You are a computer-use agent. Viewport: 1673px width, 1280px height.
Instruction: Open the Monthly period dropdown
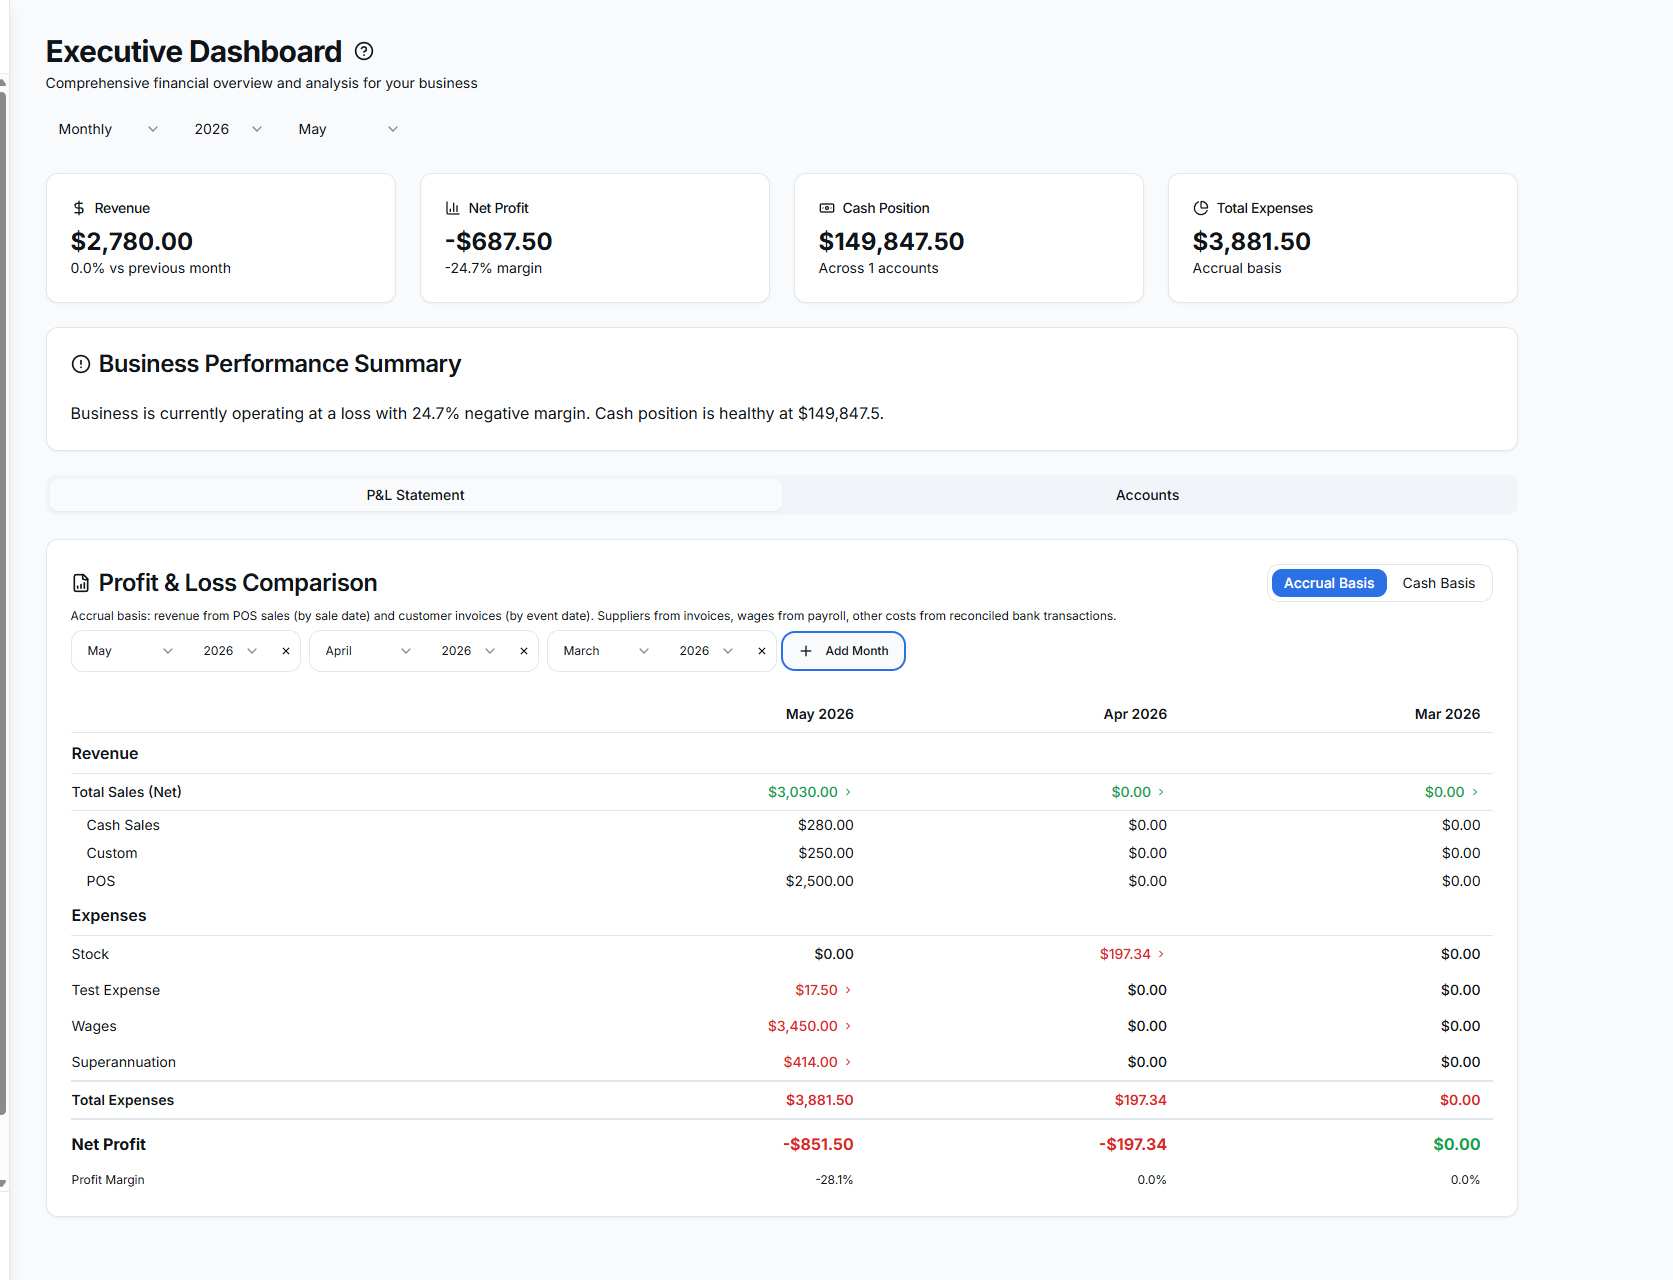108,129
